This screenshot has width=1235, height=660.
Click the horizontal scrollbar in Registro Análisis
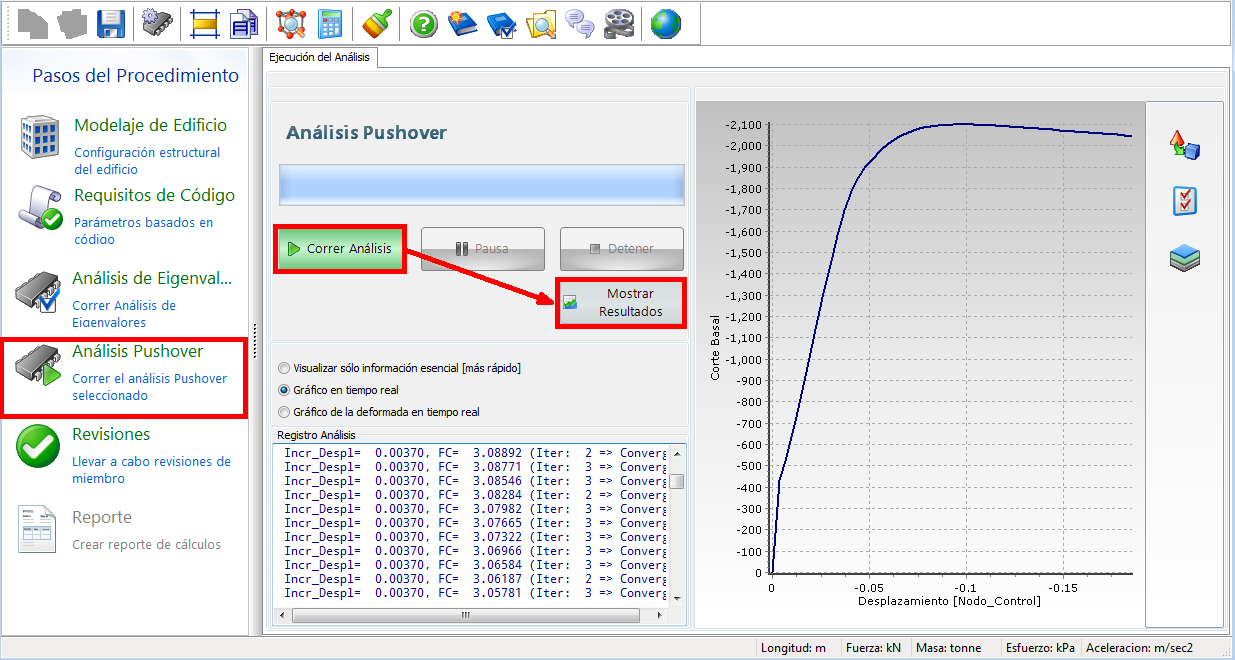click(x=465, y=615)
